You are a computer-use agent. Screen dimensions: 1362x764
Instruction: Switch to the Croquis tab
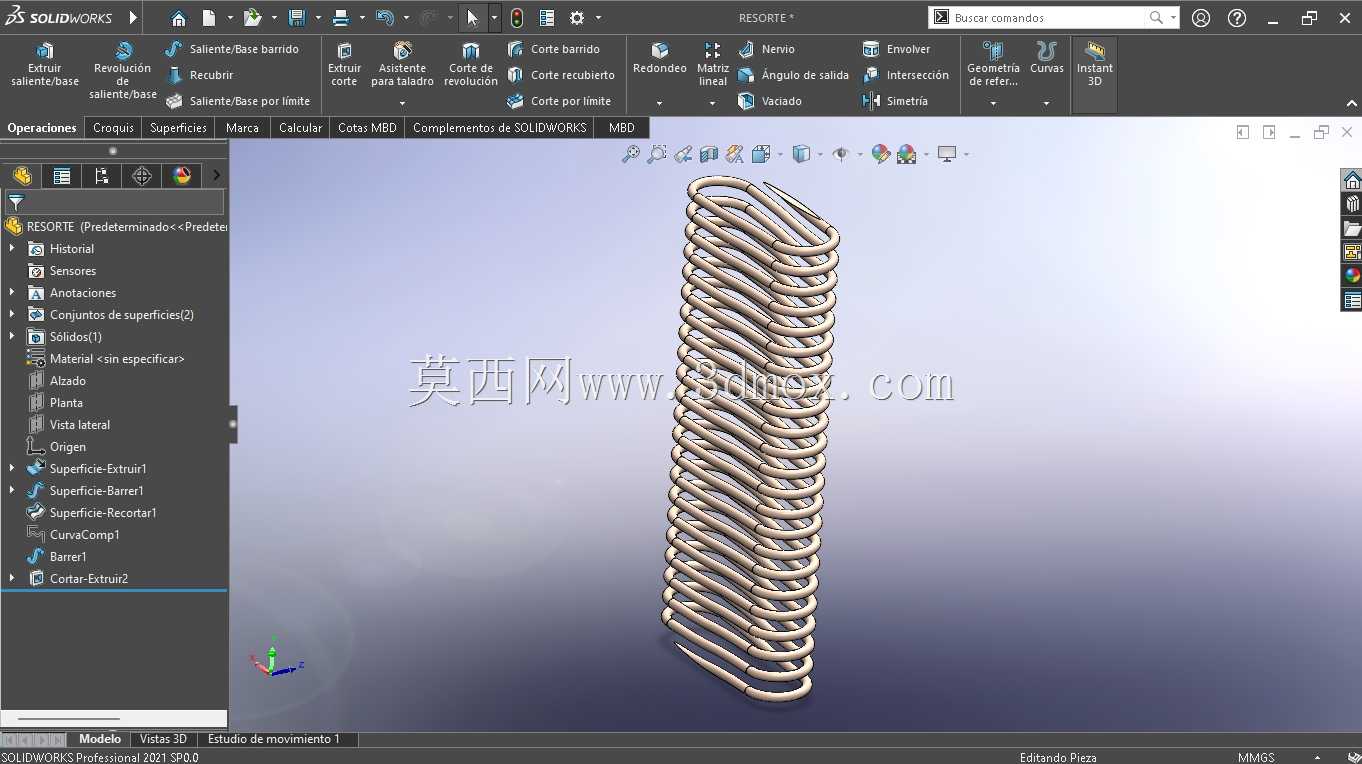pyautogui.click(x=113, y=127)
